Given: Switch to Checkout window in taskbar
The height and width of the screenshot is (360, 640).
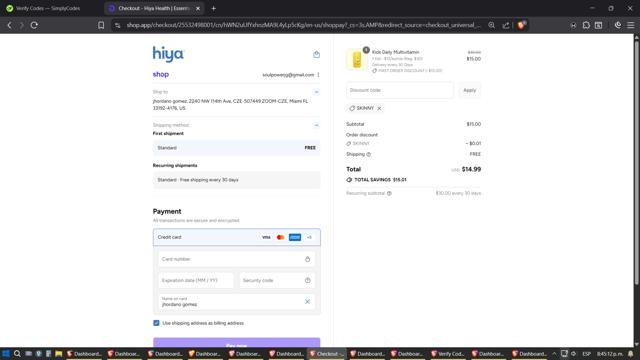Looking at the screenshot, I should pos(327,354).
